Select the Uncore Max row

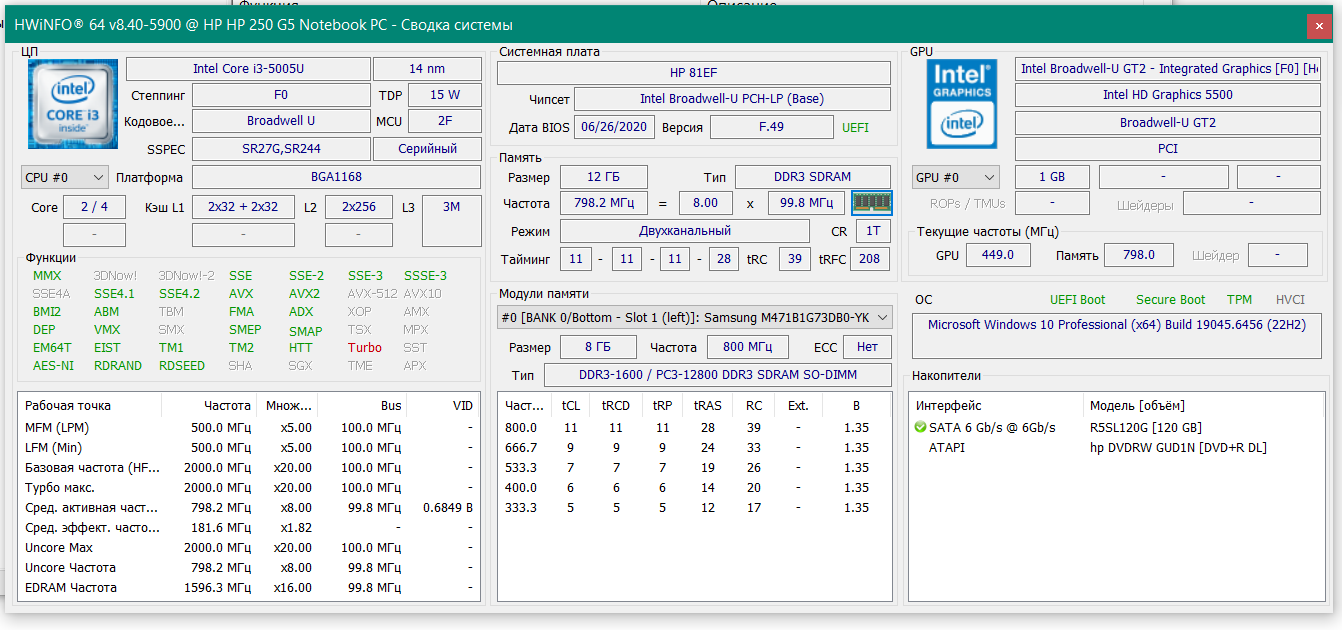point(249,547)
